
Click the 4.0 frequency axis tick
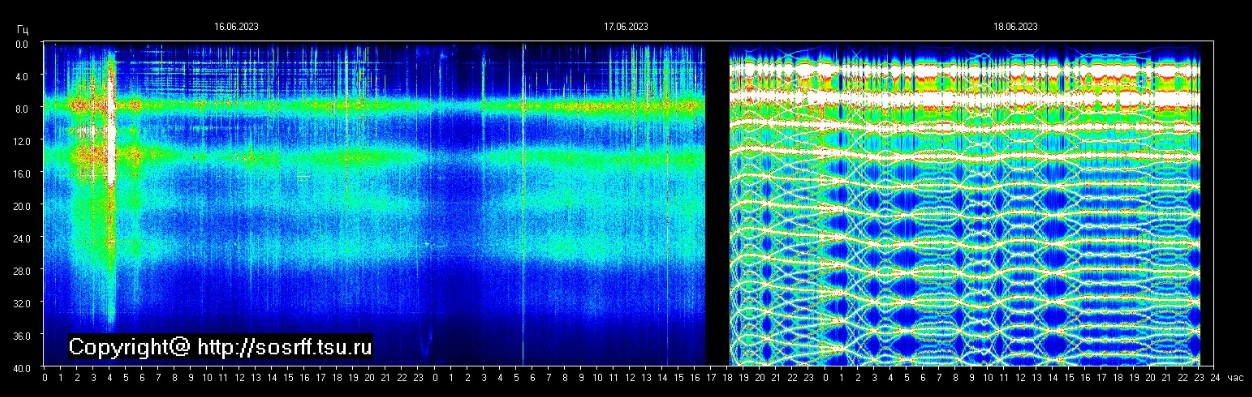(22, 76)
